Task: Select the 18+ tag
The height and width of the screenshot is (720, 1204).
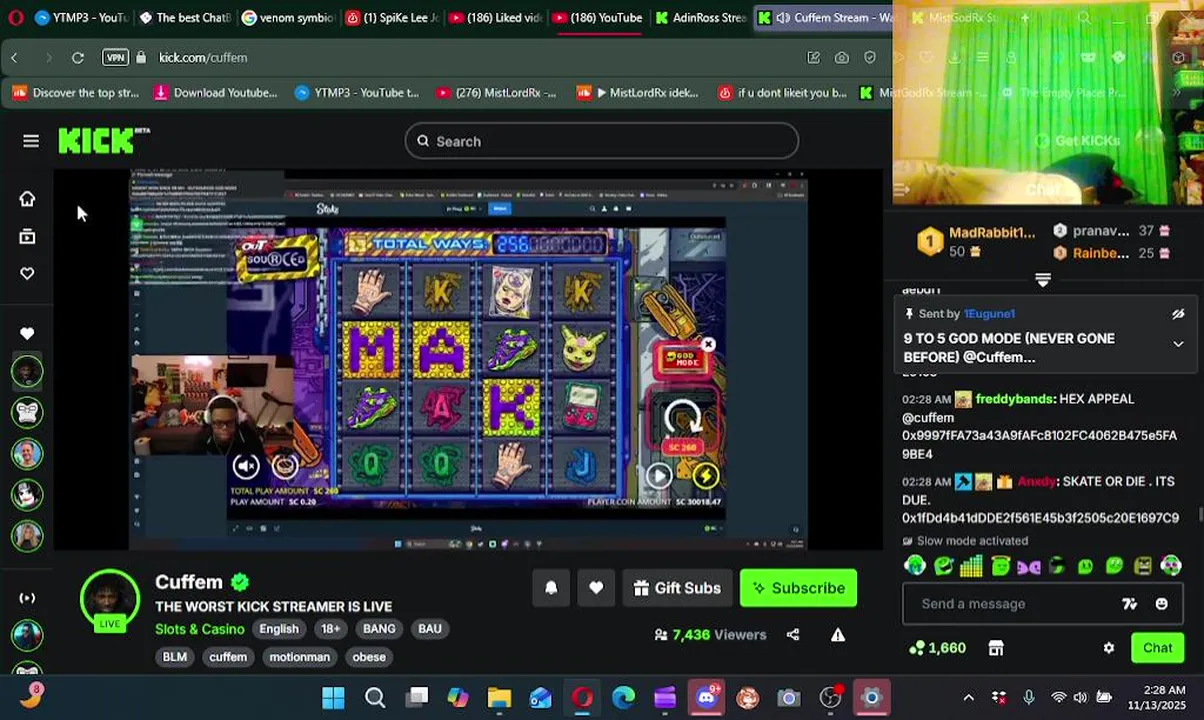Action: point(330,629)
